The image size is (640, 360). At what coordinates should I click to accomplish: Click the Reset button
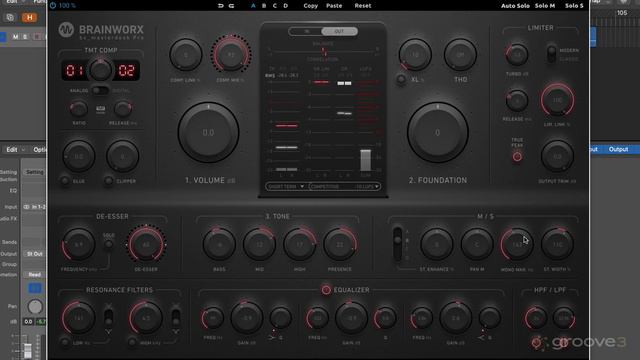pos(363,6)
